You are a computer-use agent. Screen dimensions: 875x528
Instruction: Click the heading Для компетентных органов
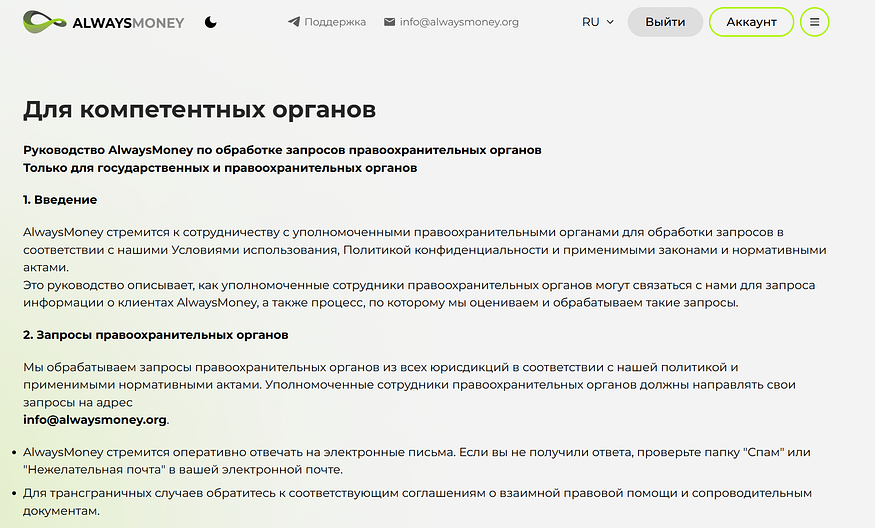click(199, 109)
